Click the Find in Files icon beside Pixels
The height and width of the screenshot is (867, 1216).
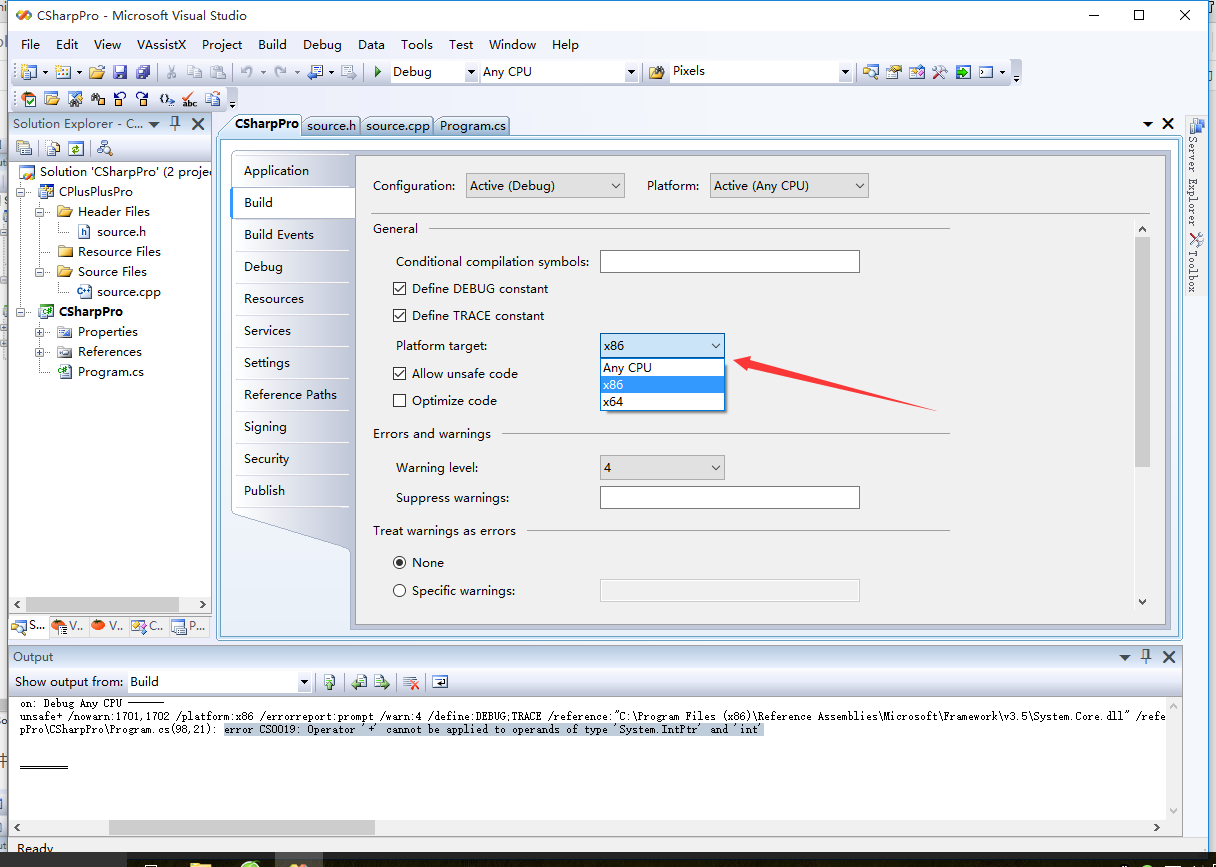coord(657,72)
